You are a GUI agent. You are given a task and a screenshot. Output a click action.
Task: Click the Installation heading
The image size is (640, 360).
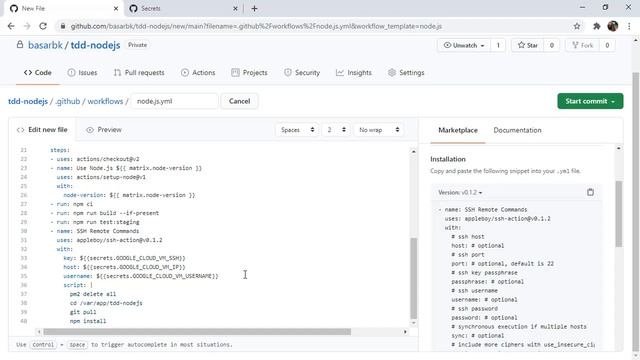[x=448, y=159]
